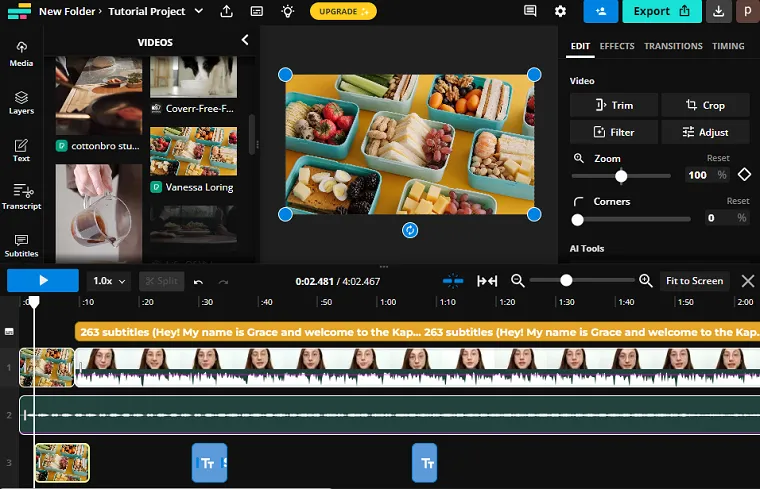This screenshot has height=489, width=760.
Task: Click the lightbulb tips icon
Action: (x=288, y=11)
